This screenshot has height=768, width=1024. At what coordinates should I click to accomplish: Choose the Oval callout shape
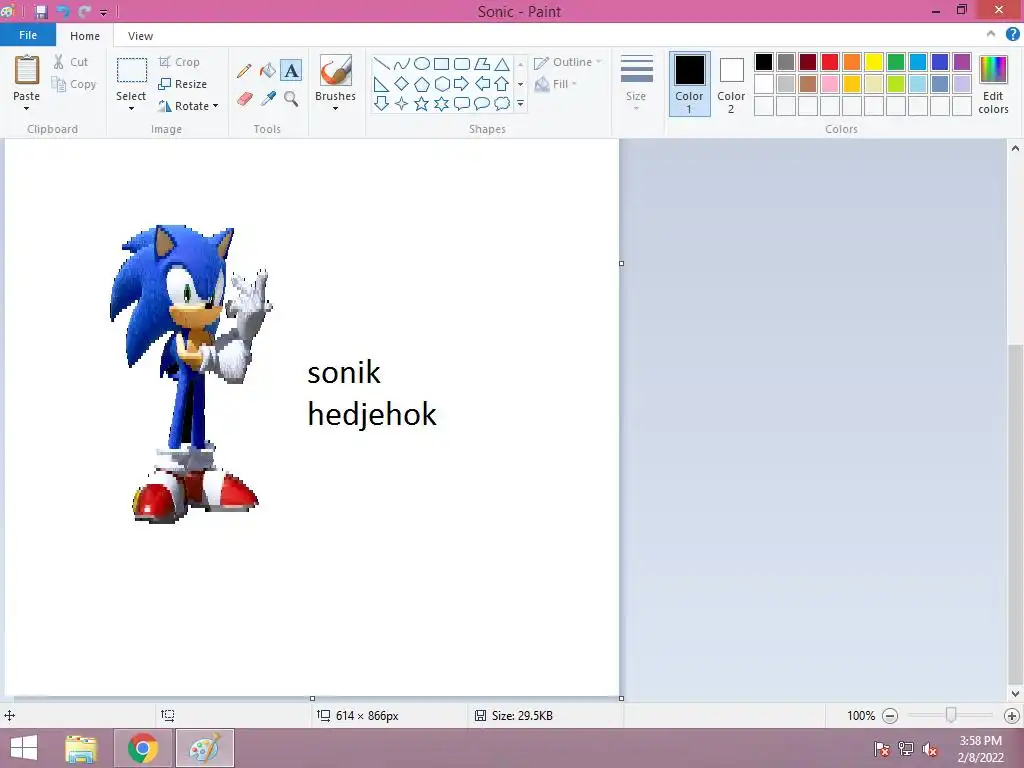[x=482, y=103]
